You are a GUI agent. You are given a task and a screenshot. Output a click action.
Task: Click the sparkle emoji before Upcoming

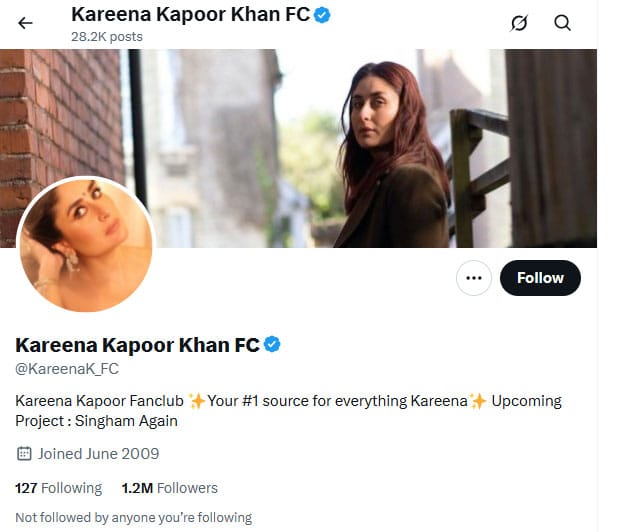coord(479,401)
